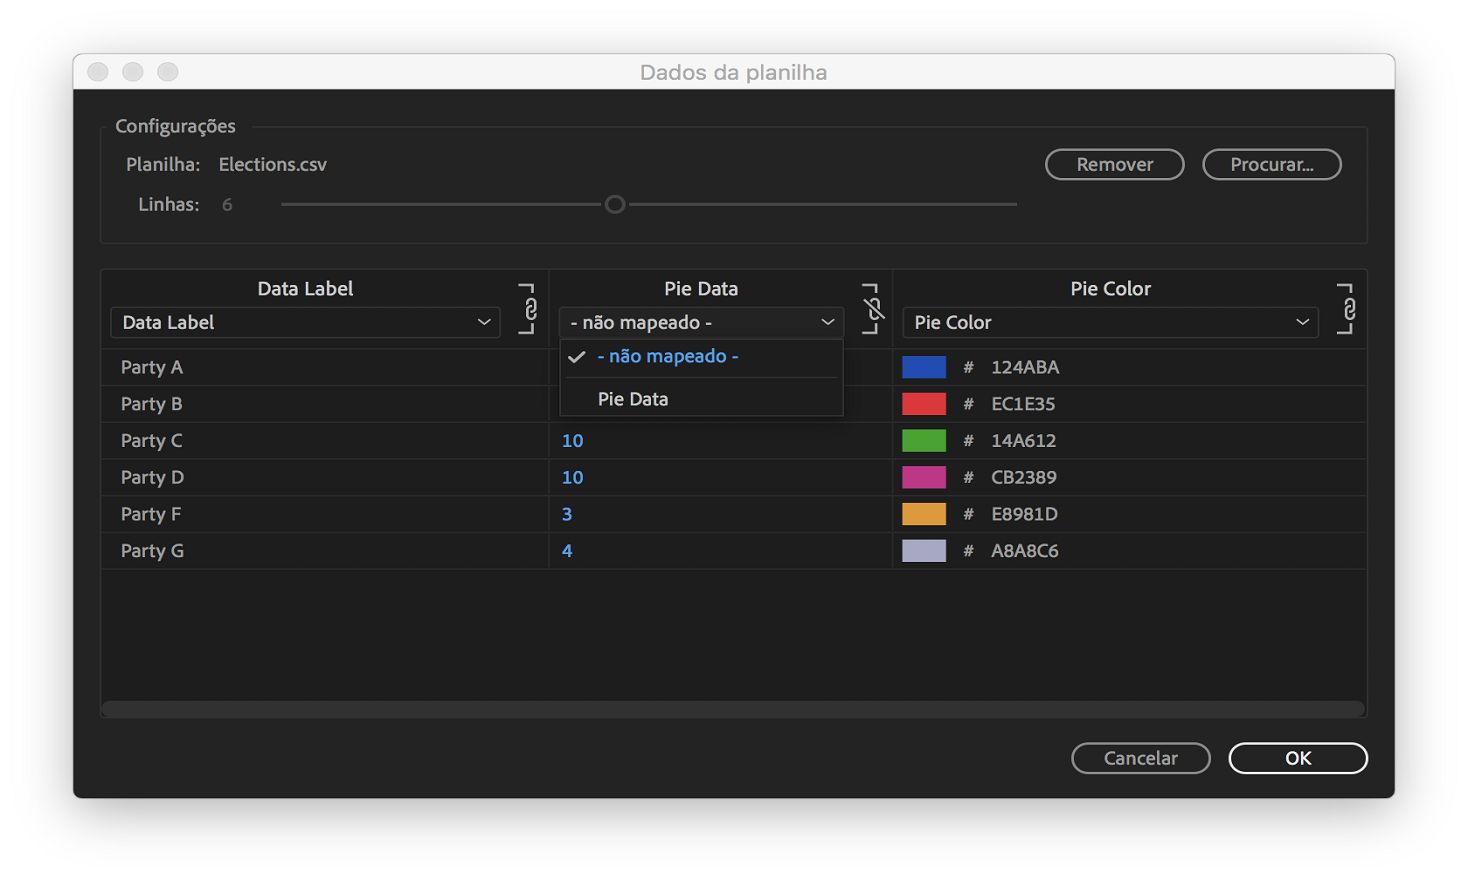Viewport: 1468px width, 878px height.
Task: Open the Data Label column dropdown
Action: pyautogui.click(x=305, y=322)
